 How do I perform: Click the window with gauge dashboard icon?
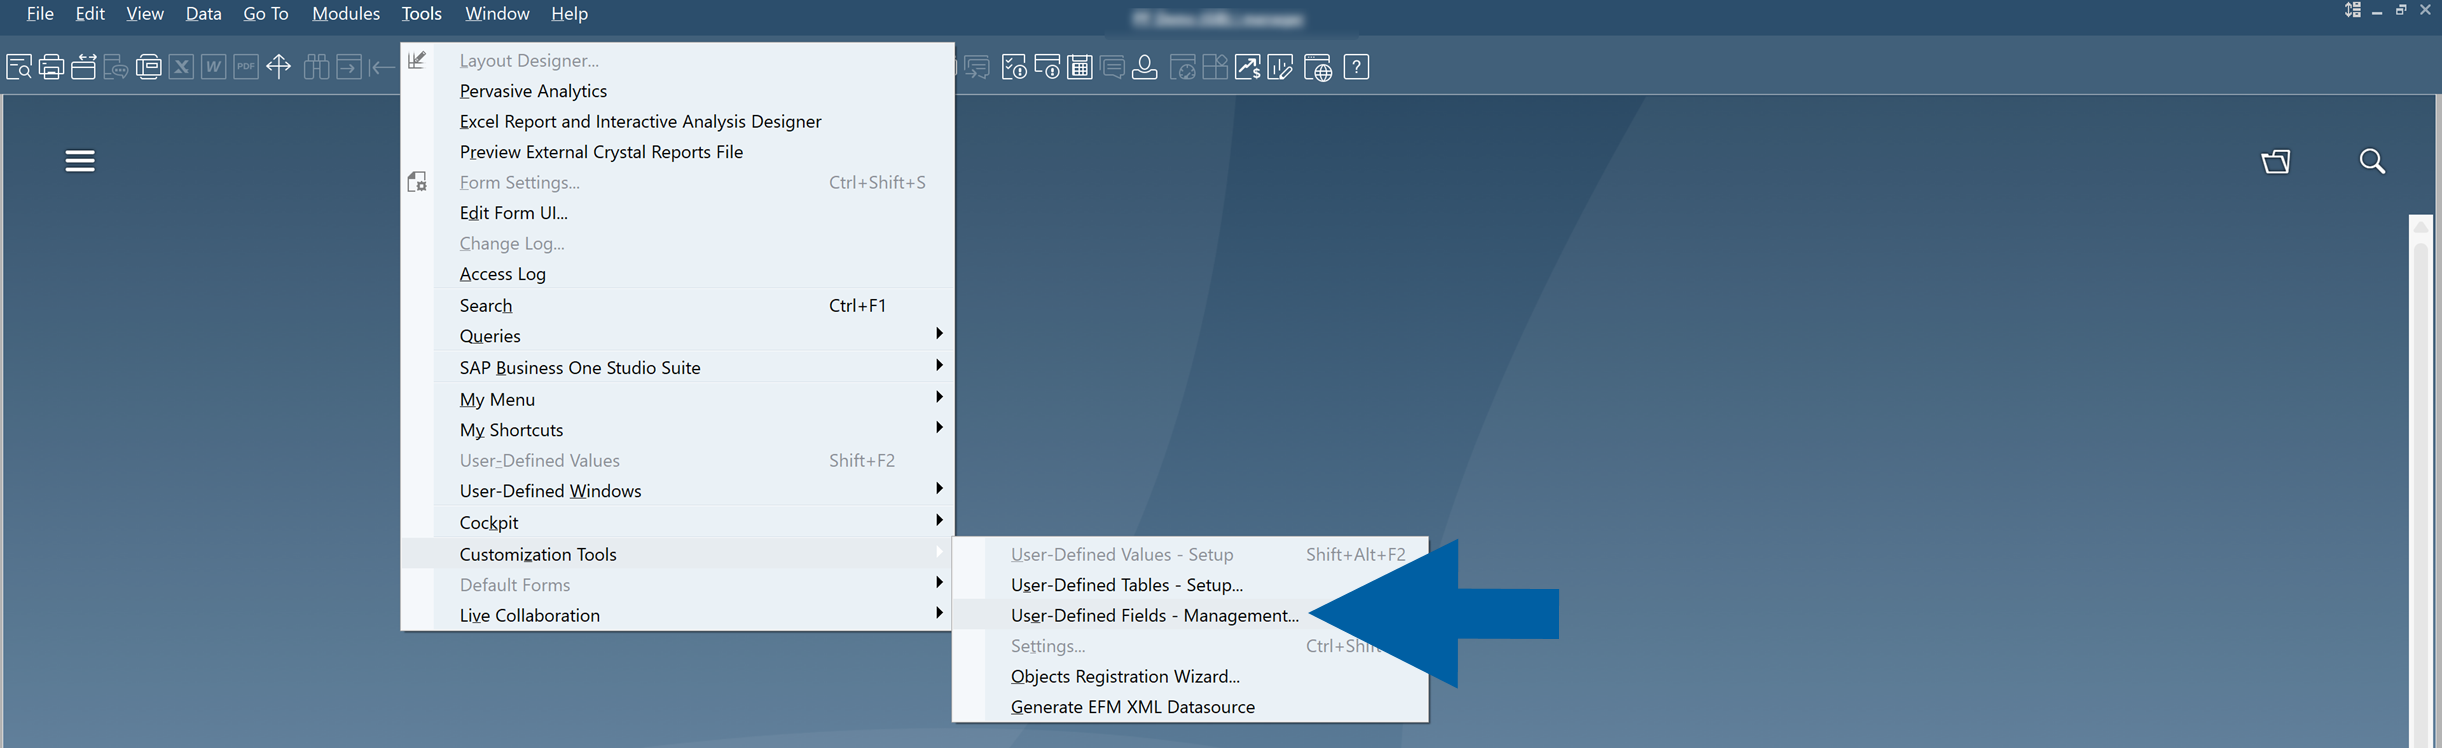click(1183, 67)
